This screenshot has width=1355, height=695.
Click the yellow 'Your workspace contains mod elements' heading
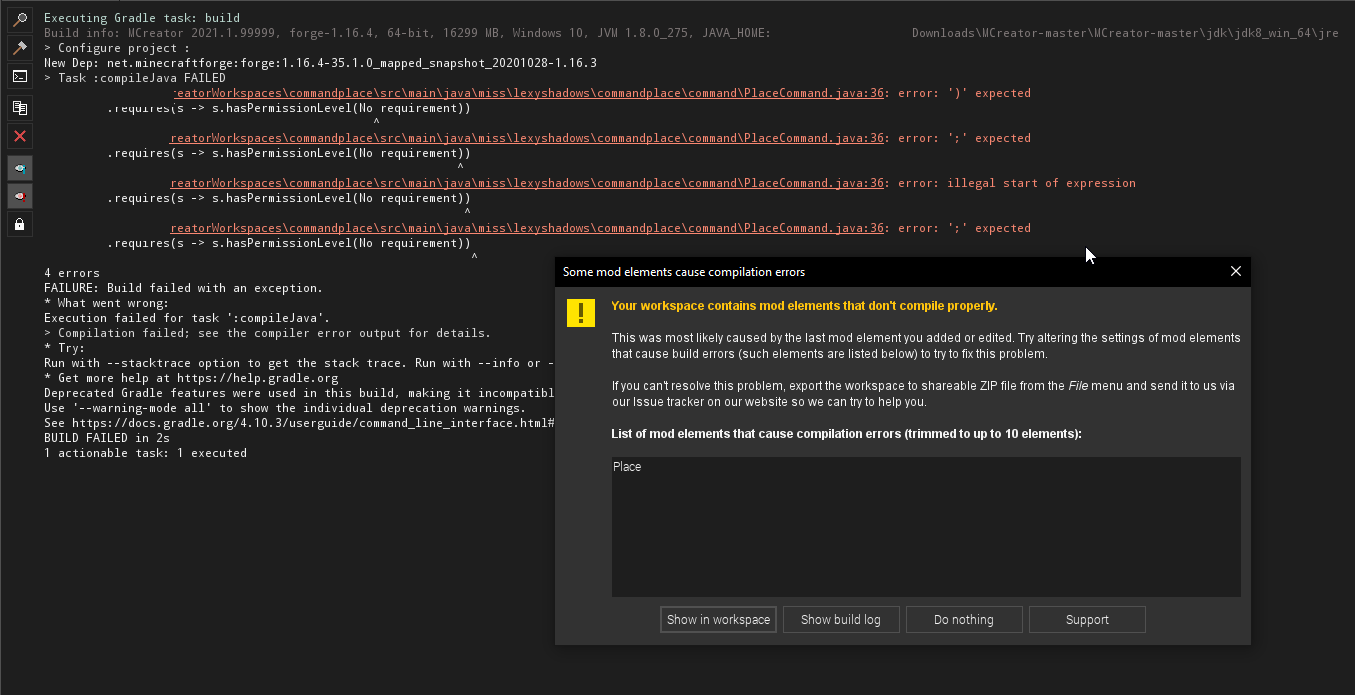point(804,306)
